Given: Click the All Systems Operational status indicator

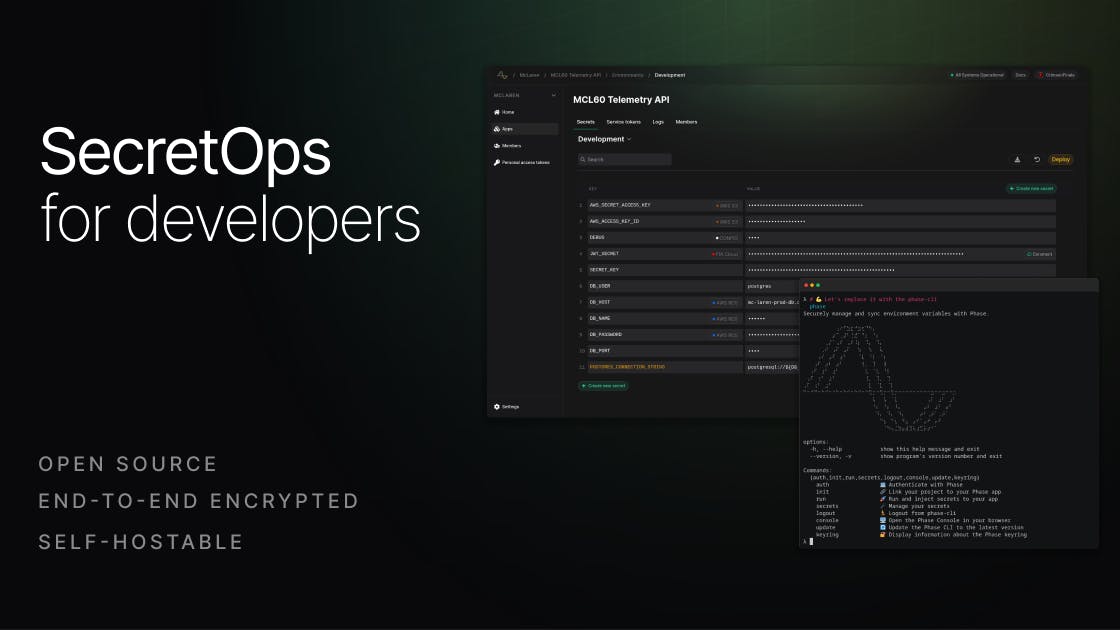Looking at the screenshot, I should pyautogui.click(x=976, y=75).
